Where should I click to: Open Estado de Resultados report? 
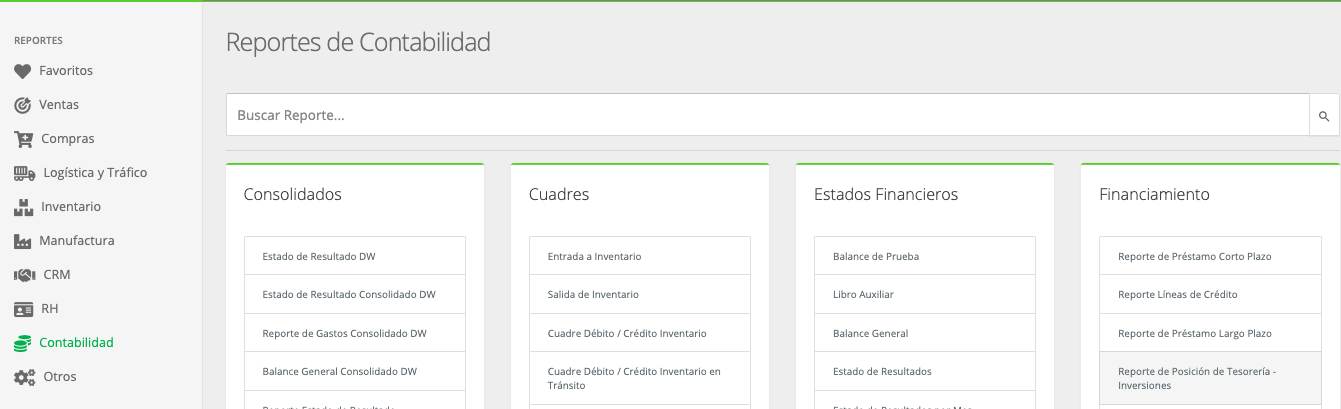coord(925,371)
